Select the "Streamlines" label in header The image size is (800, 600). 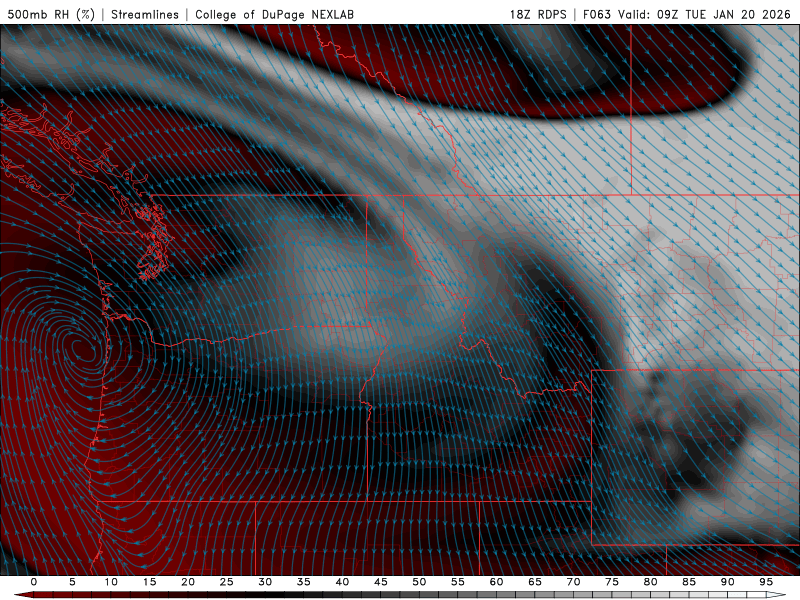coord(145,14)
